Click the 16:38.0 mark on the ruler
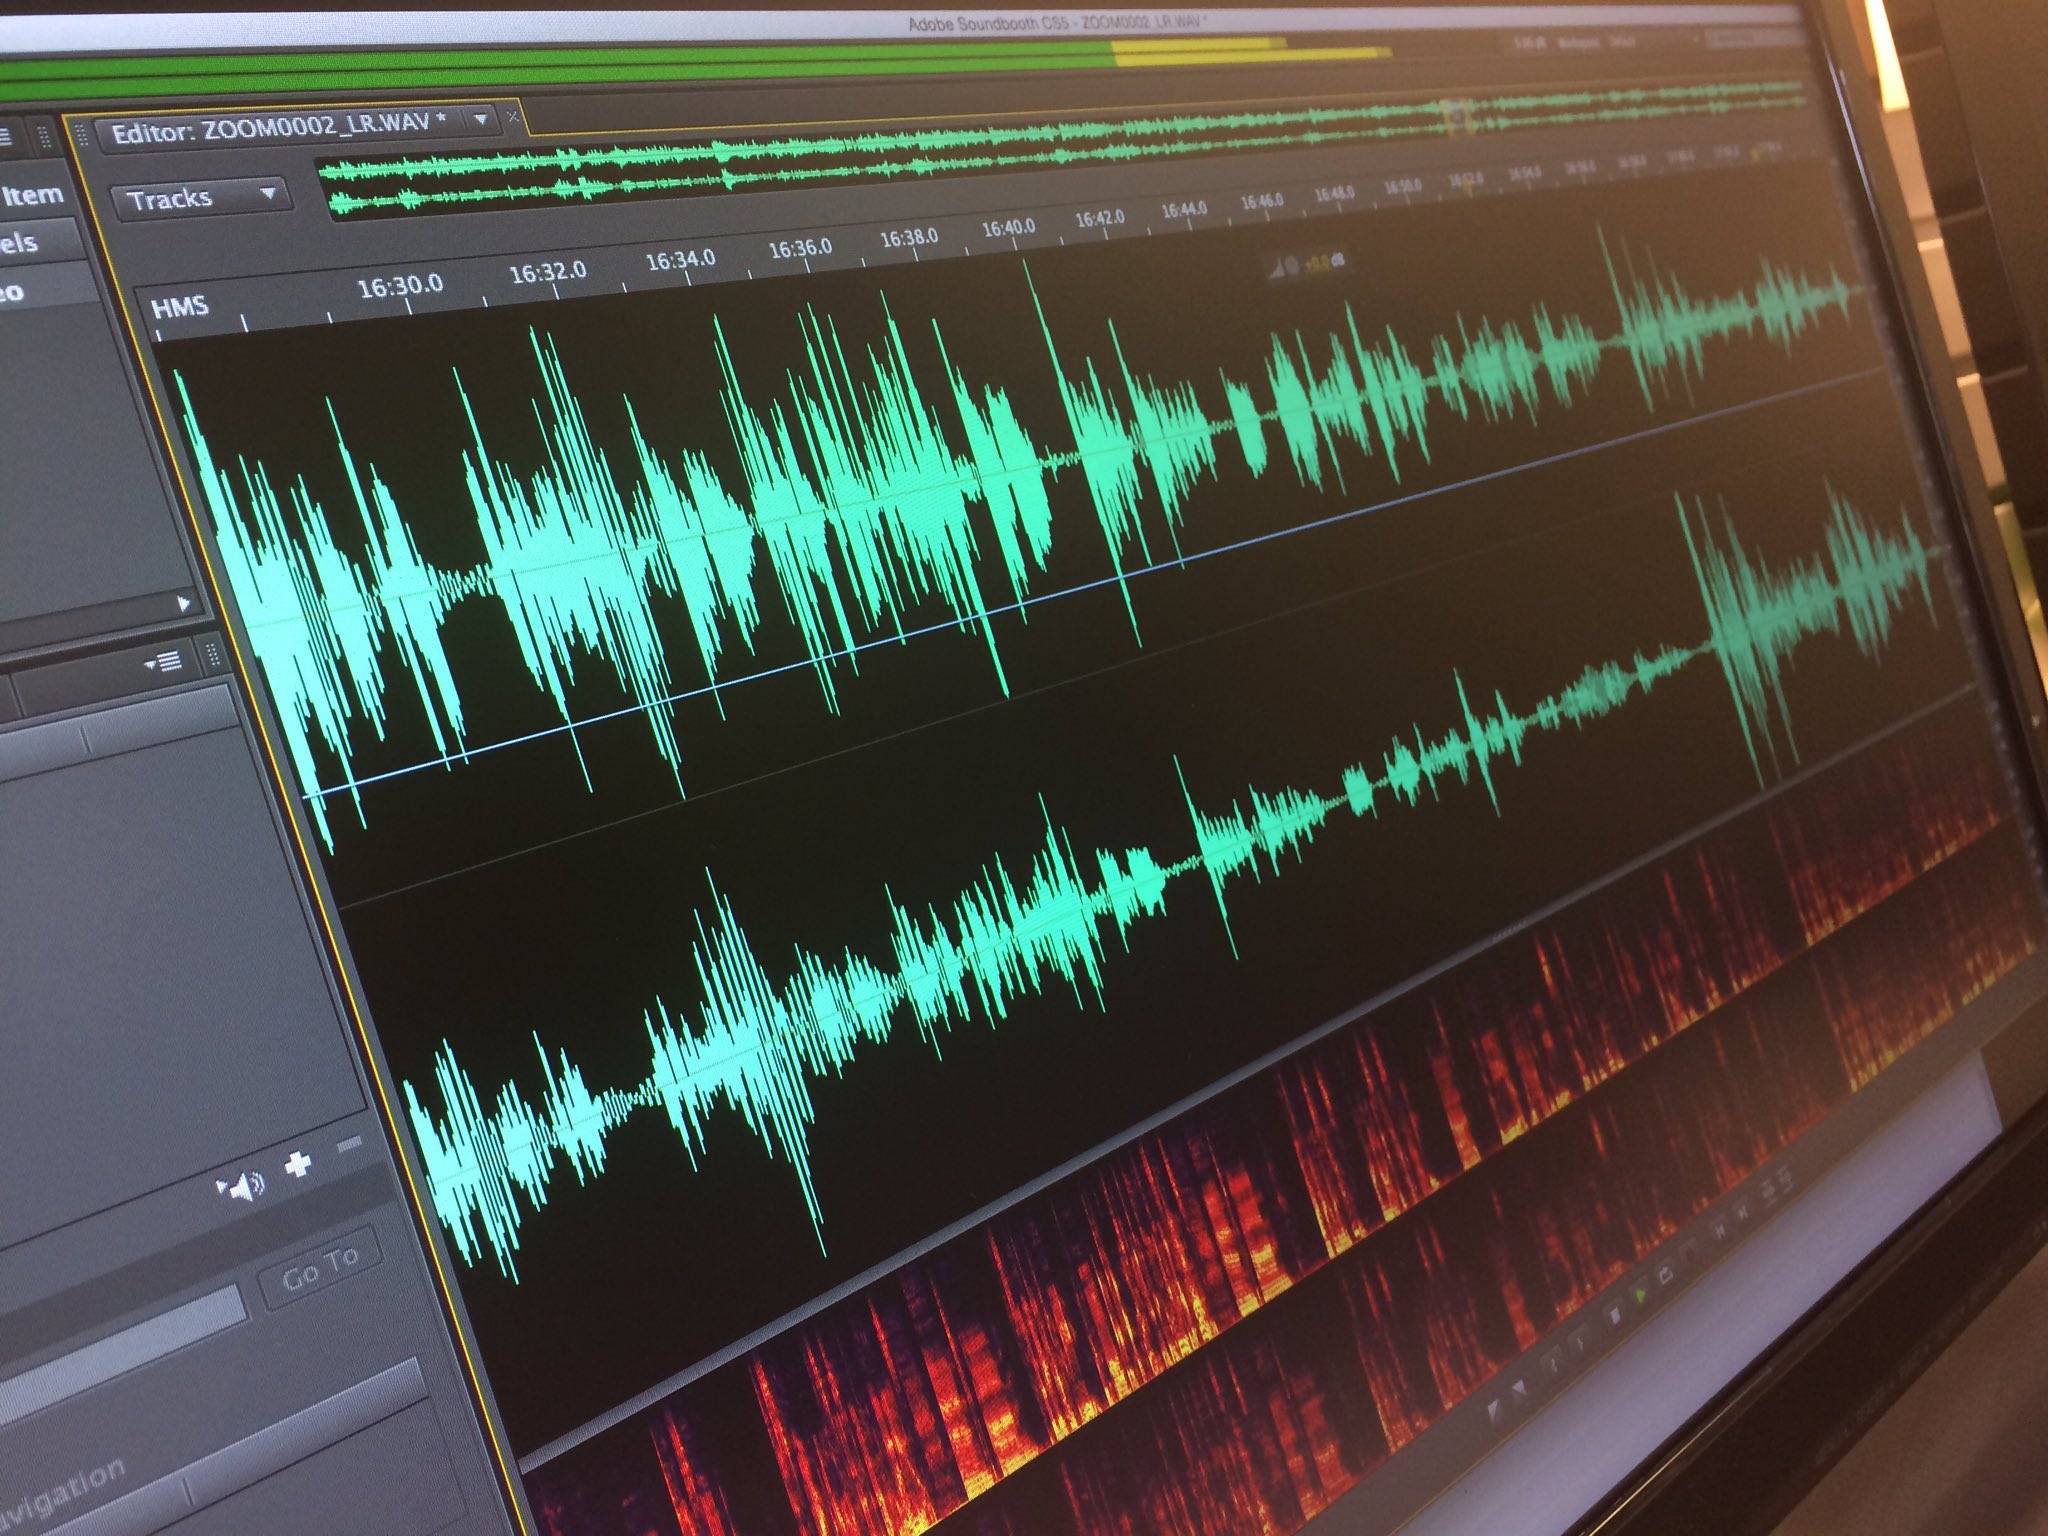The image size is (2048, 1536). tap(909, 238)
